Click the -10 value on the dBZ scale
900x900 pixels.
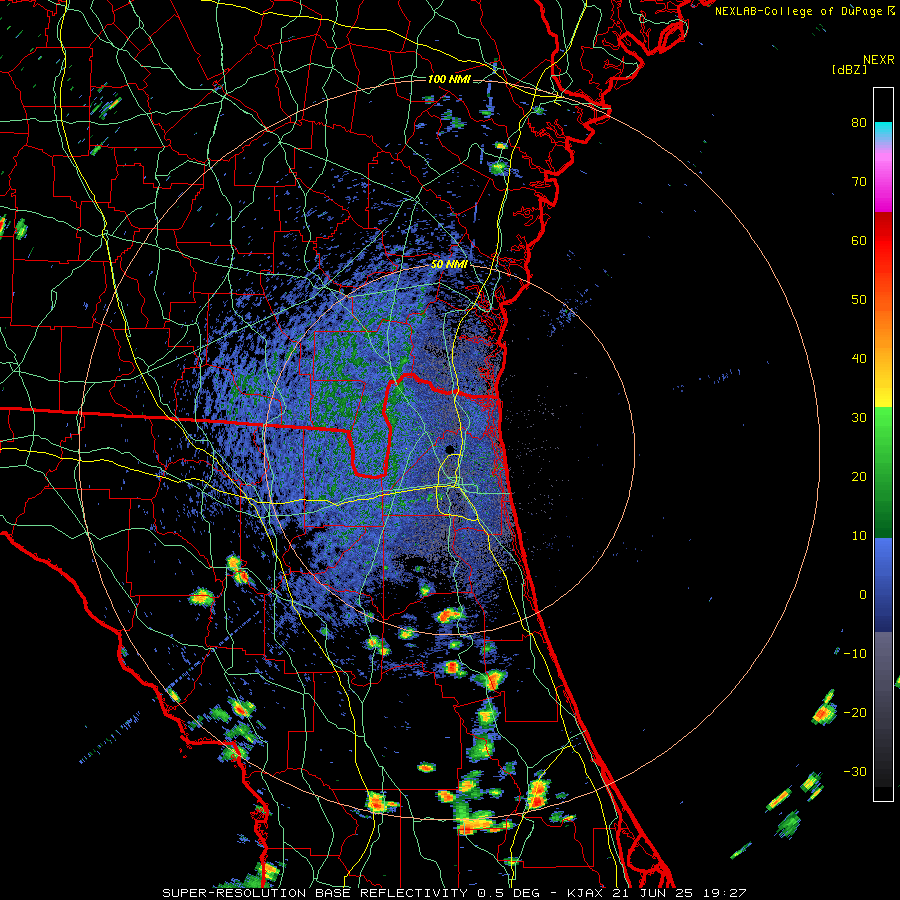coord(855,653)
